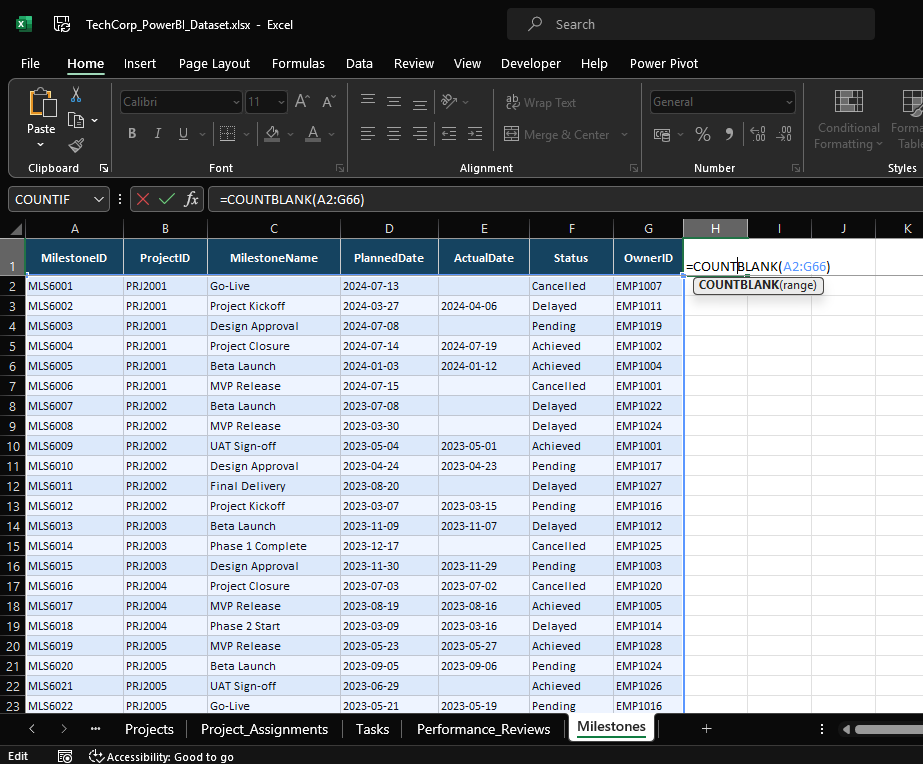The width and height of the screenshot is (923, 764).
Task: Click the Cut scissors icon
Action: (x=76, y=95)
